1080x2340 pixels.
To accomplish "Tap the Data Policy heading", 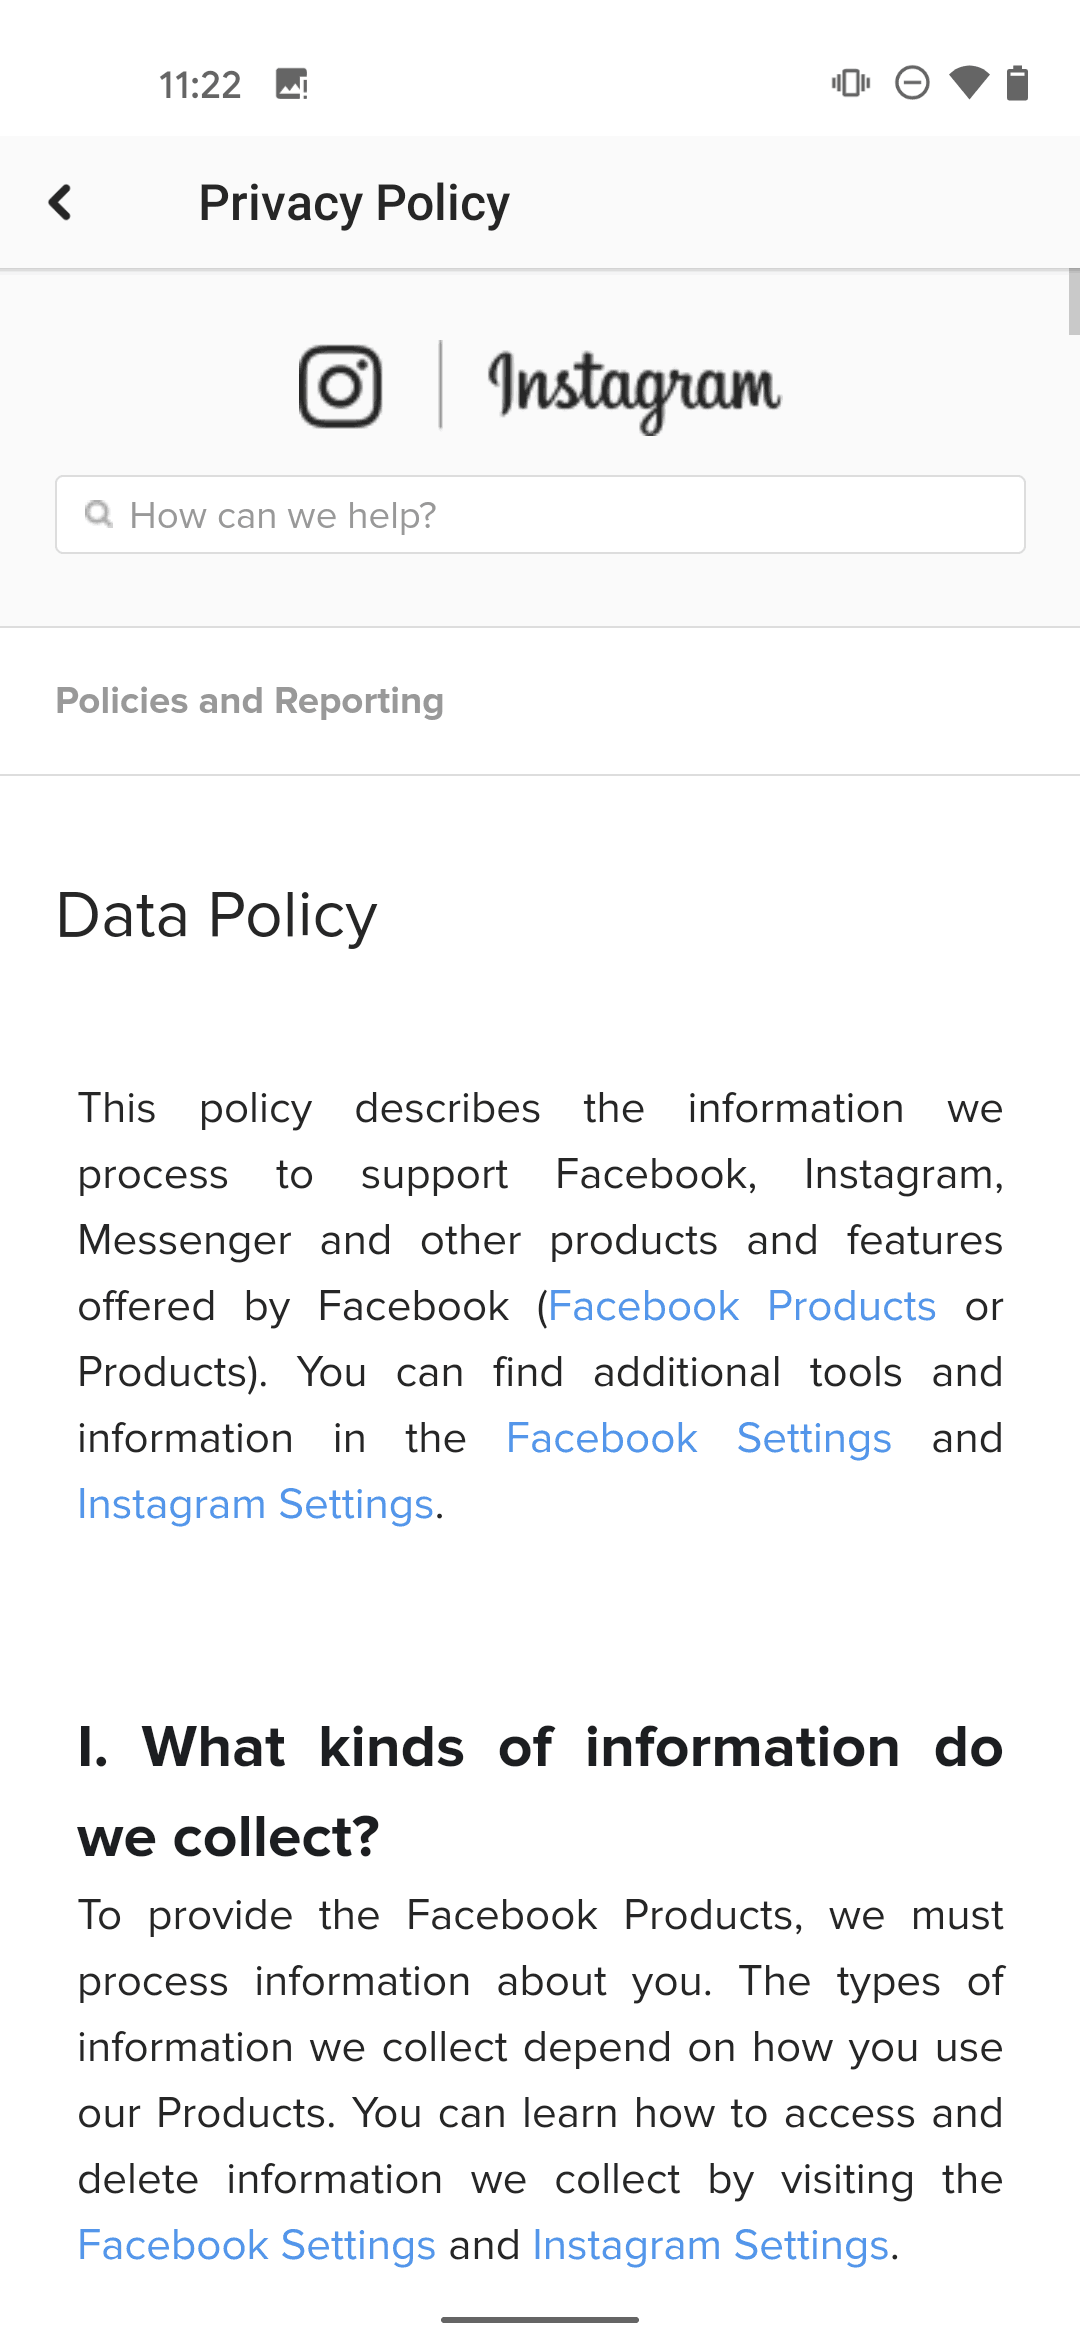I will point(217,915).
